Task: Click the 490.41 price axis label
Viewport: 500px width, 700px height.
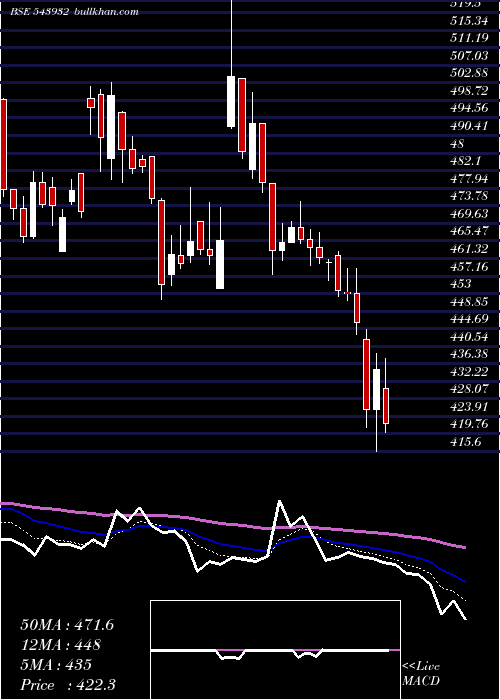Action: pyautogui.click(x=469, y=126)
